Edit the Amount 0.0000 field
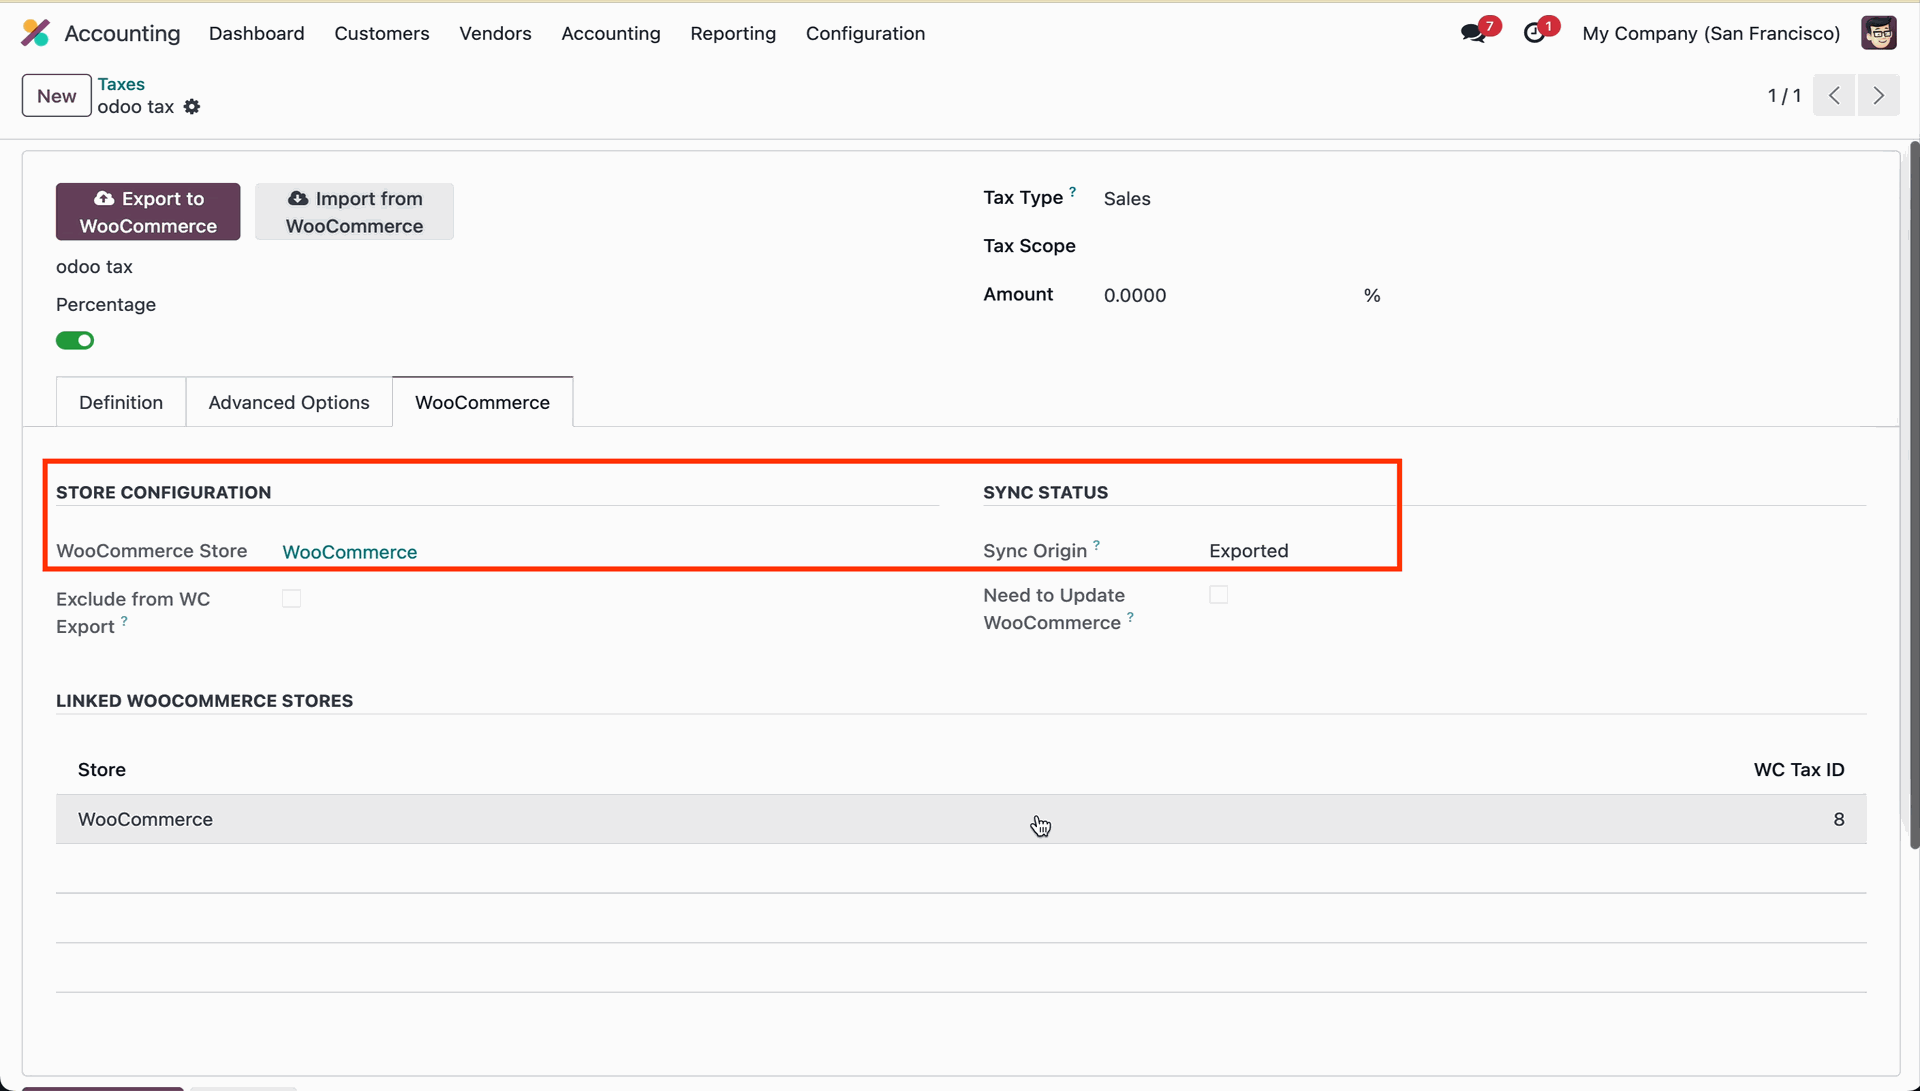The width and height of the screenshot is (1920, 1091). click(1135, 295)
